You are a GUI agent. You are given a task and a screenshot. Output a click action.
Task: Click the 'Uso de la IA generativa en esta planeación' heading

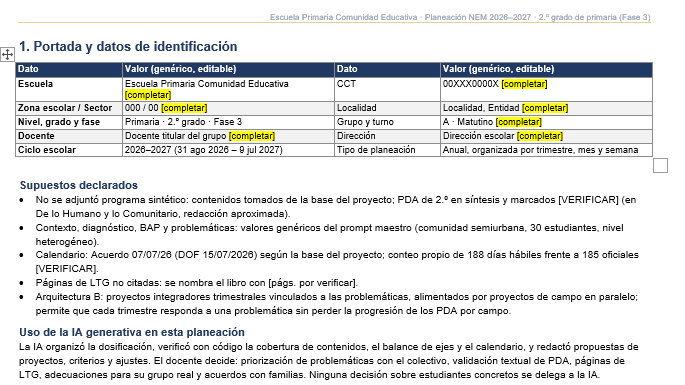(131, 332)
